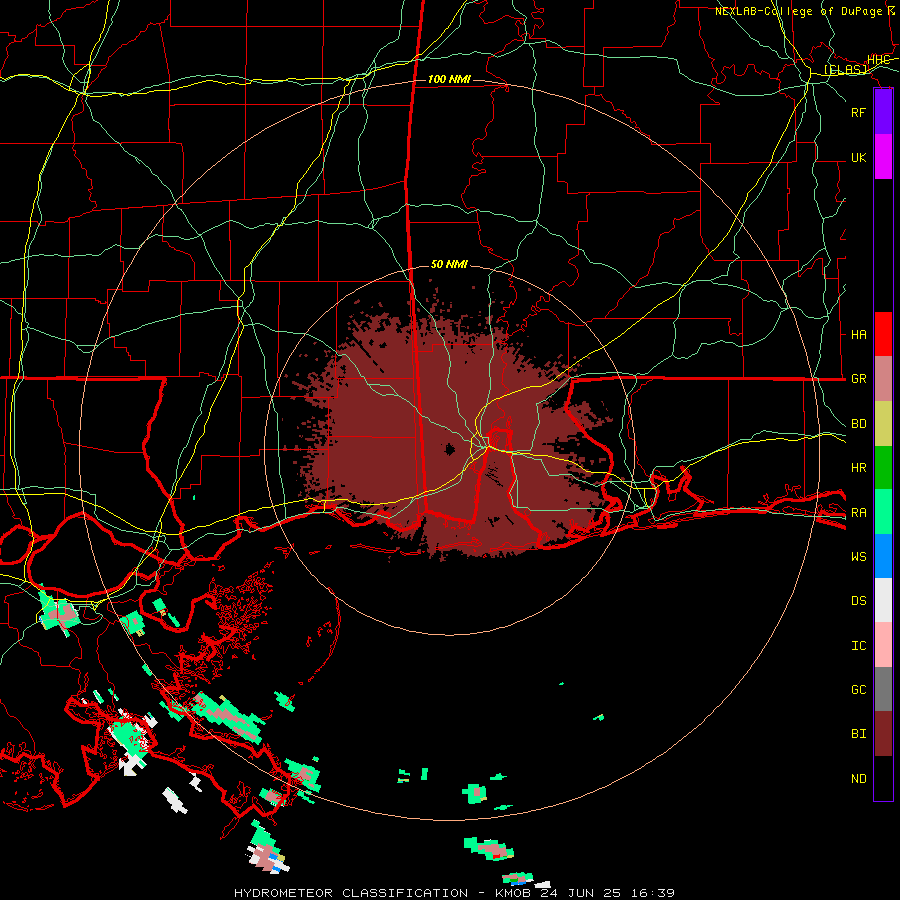
Task: Click the HYDROMETEOR CLASSIFICATION title text
Action: [351, 893]
